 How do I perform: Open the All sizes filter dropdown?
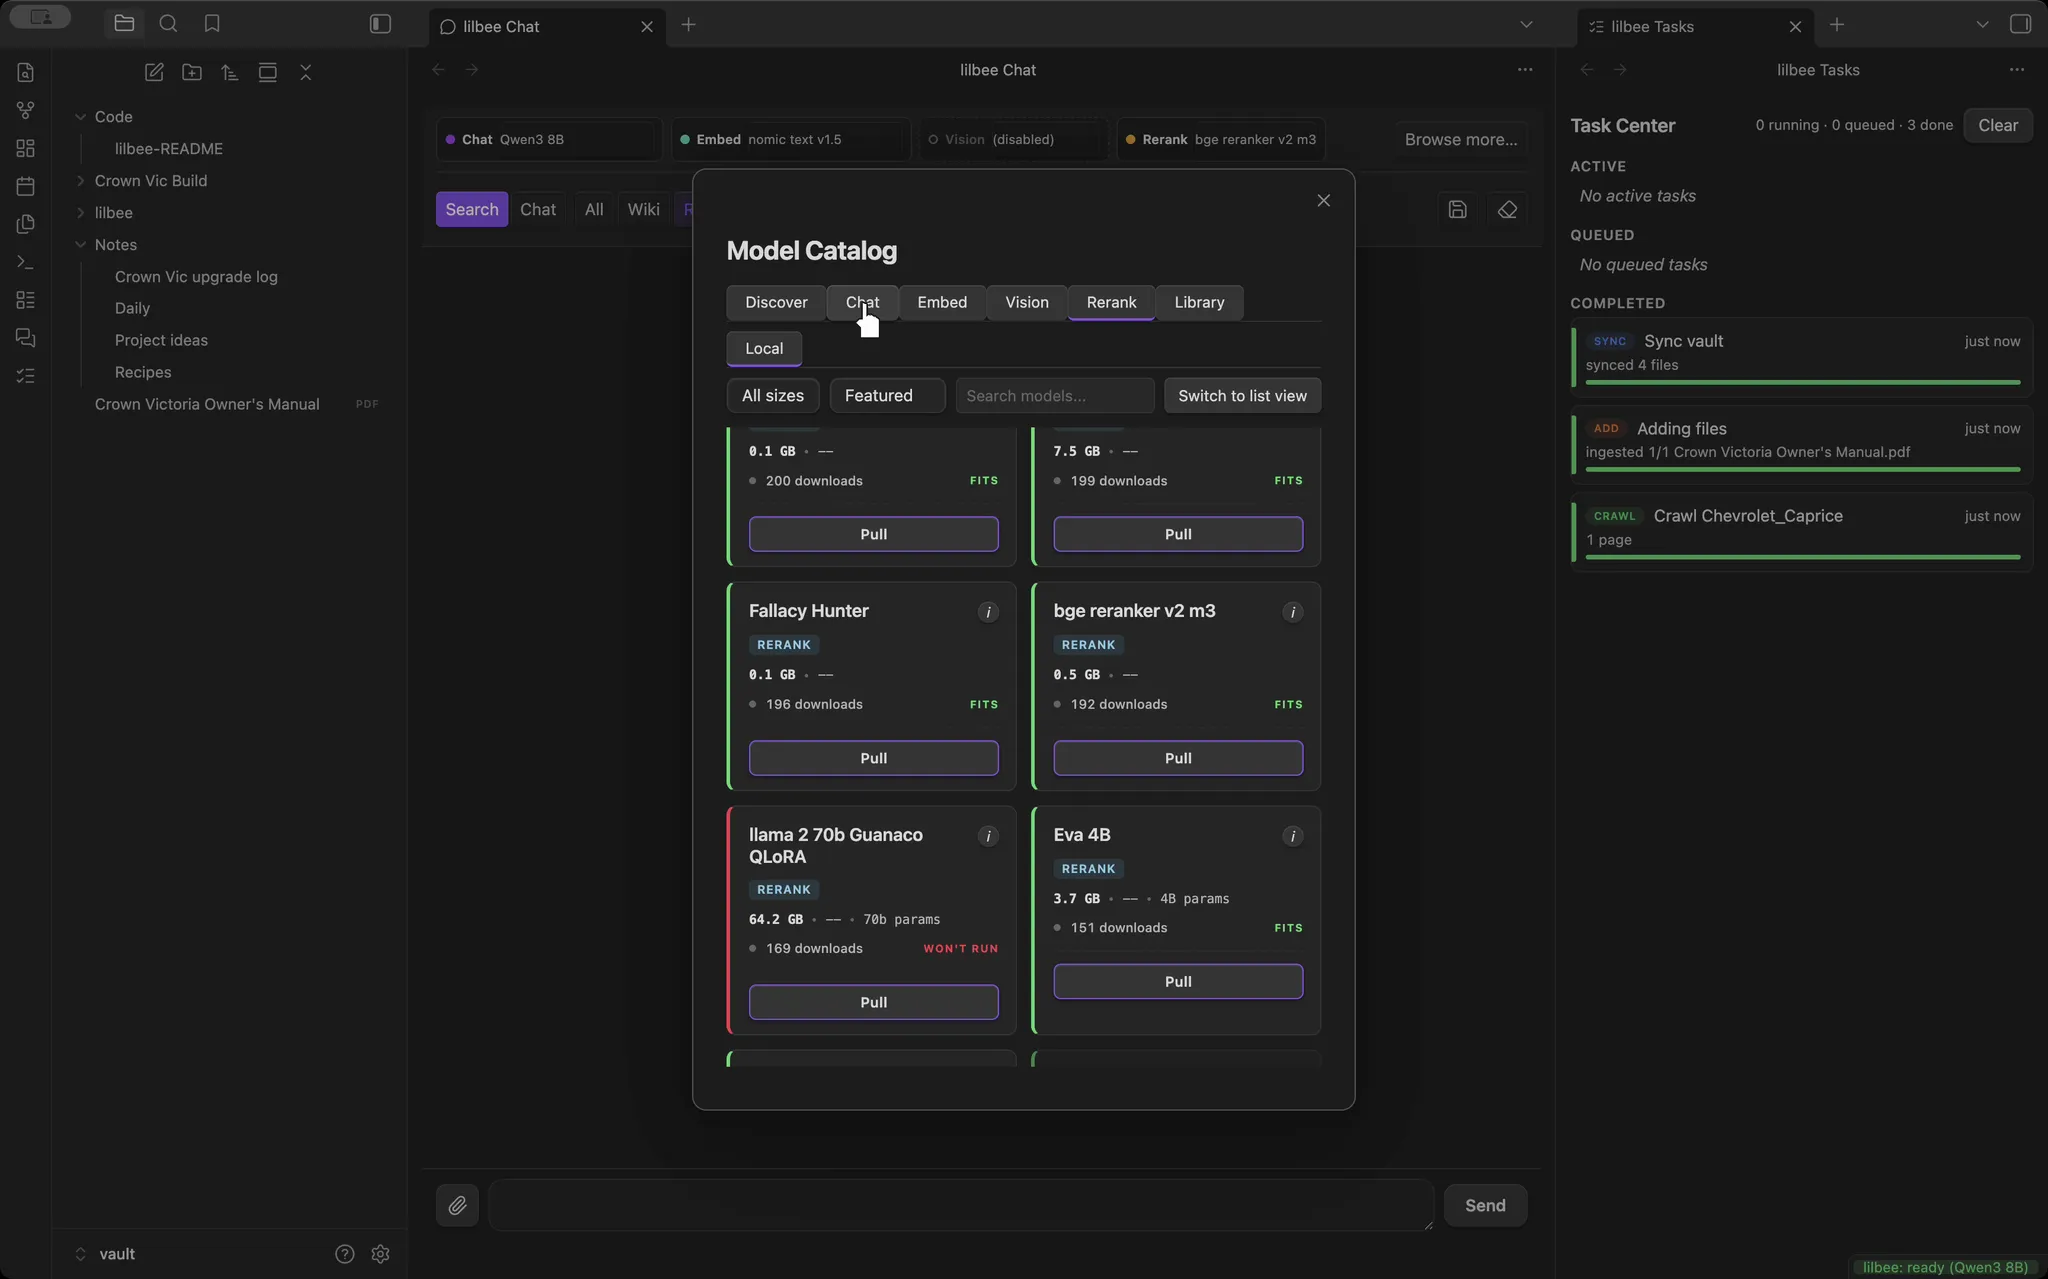[x=772, y=395]
